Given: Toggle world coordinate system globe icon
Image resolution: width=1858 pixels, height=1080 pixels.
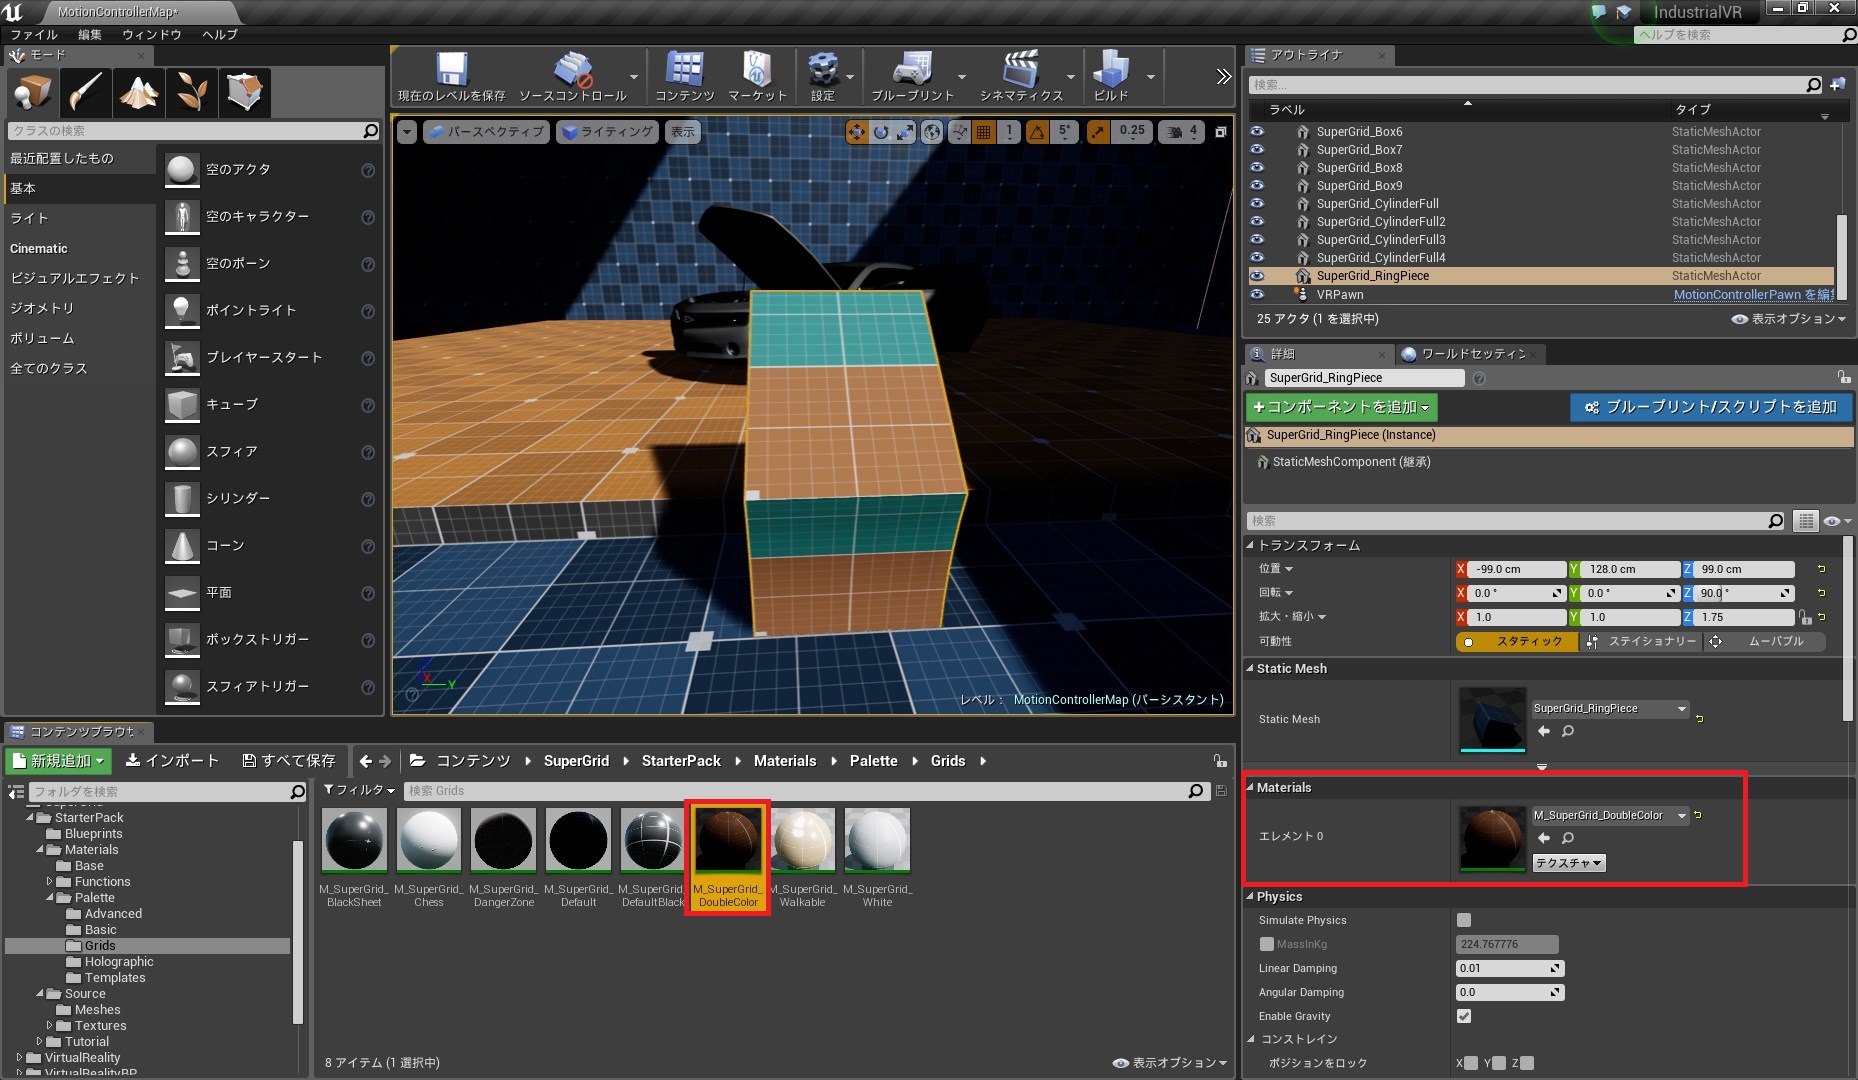Looking at the screenshot, I should click(x=932, y=132).
